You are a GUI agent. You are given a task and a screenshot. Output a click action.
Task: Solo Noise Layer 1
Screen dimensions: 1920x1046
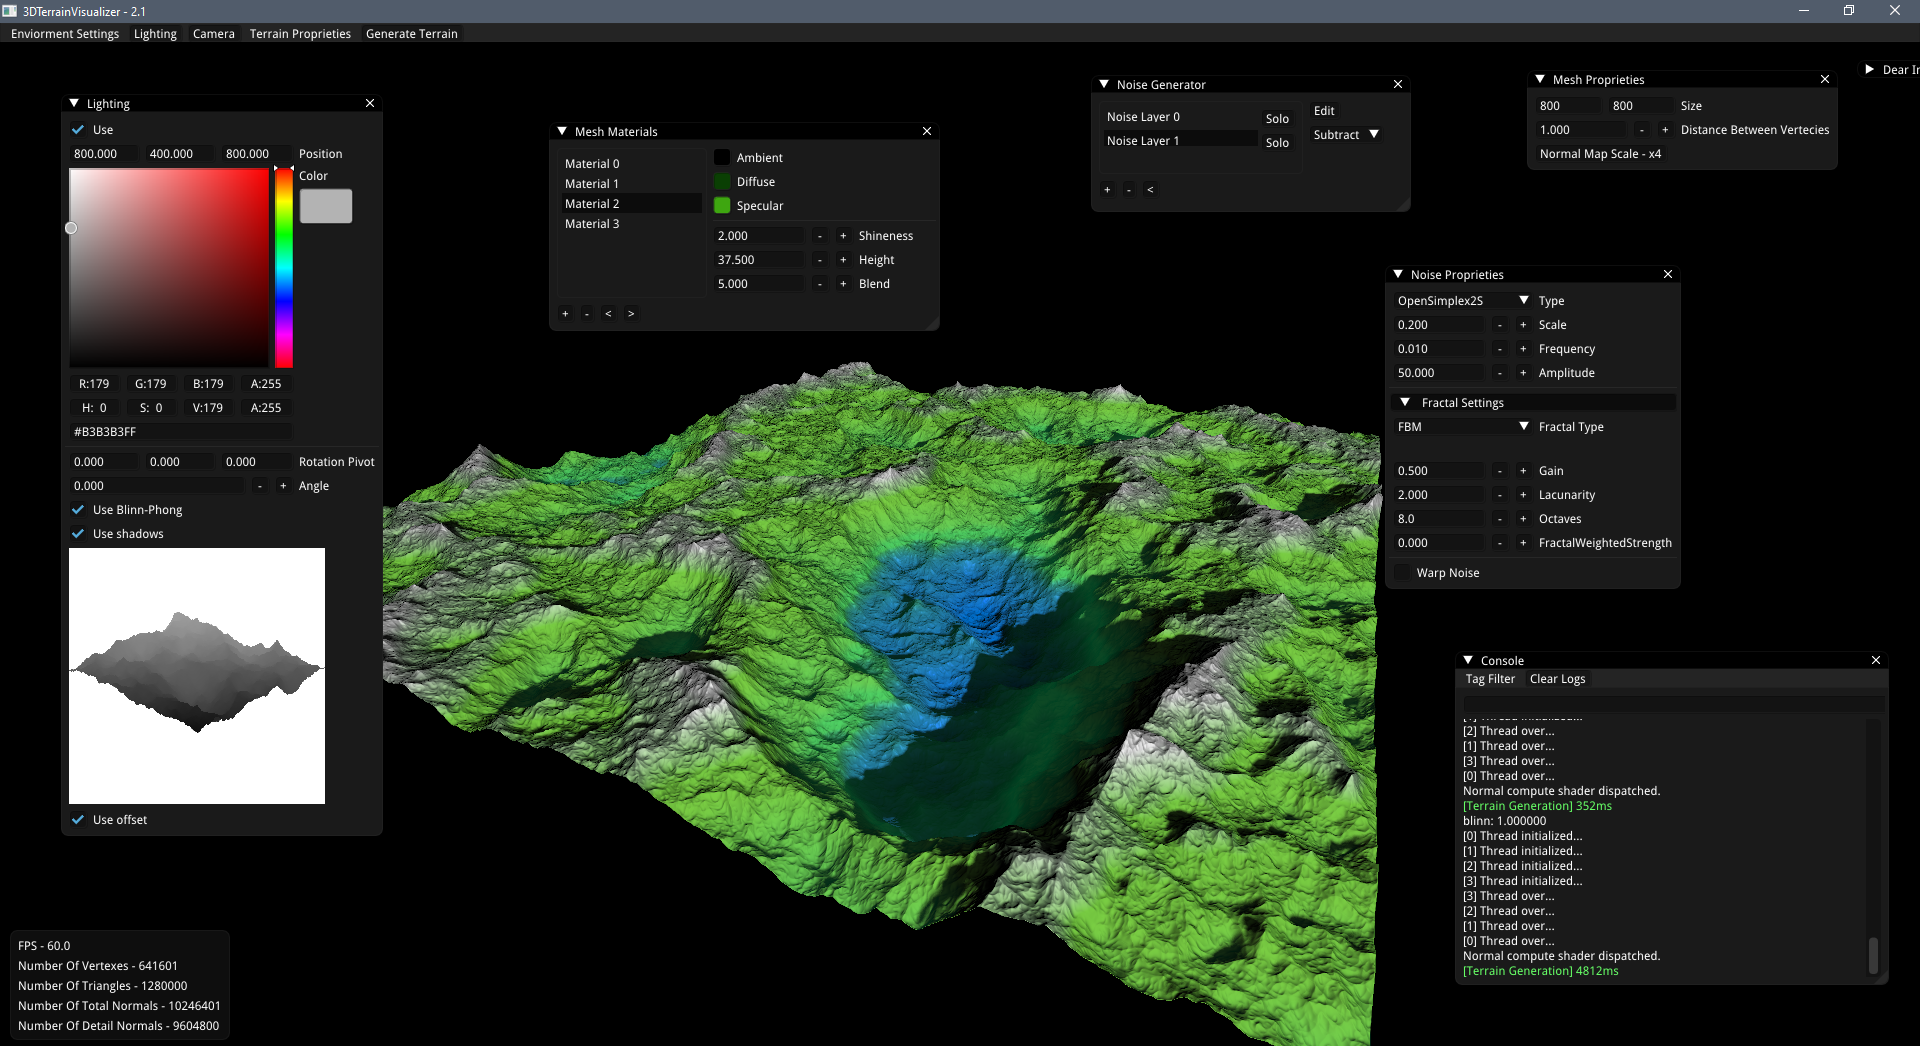coord(1277,143)
